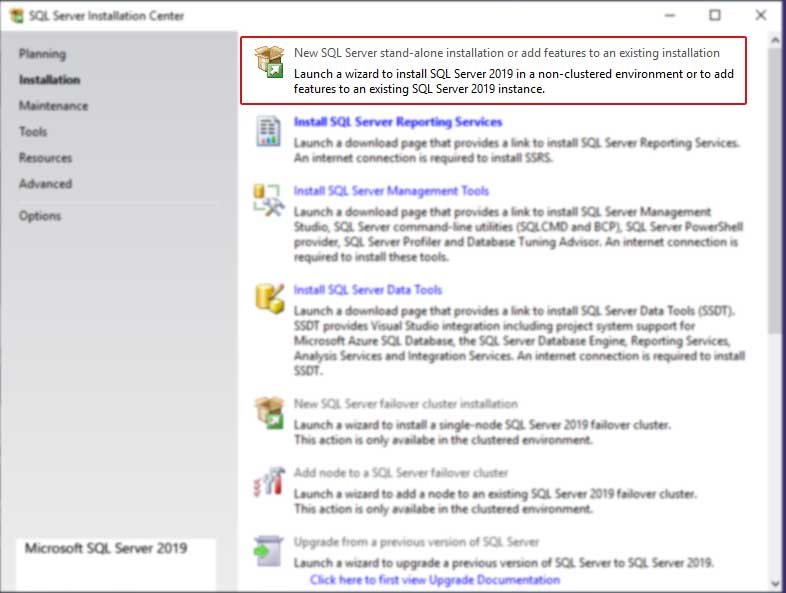Open the Planning section
The image size is (786, 593).
(42, 54)
